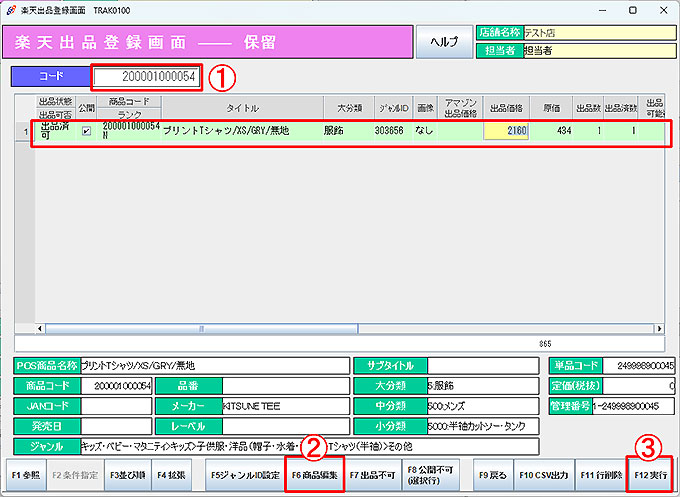
Task: Click the コード input field
Action: 147,76
